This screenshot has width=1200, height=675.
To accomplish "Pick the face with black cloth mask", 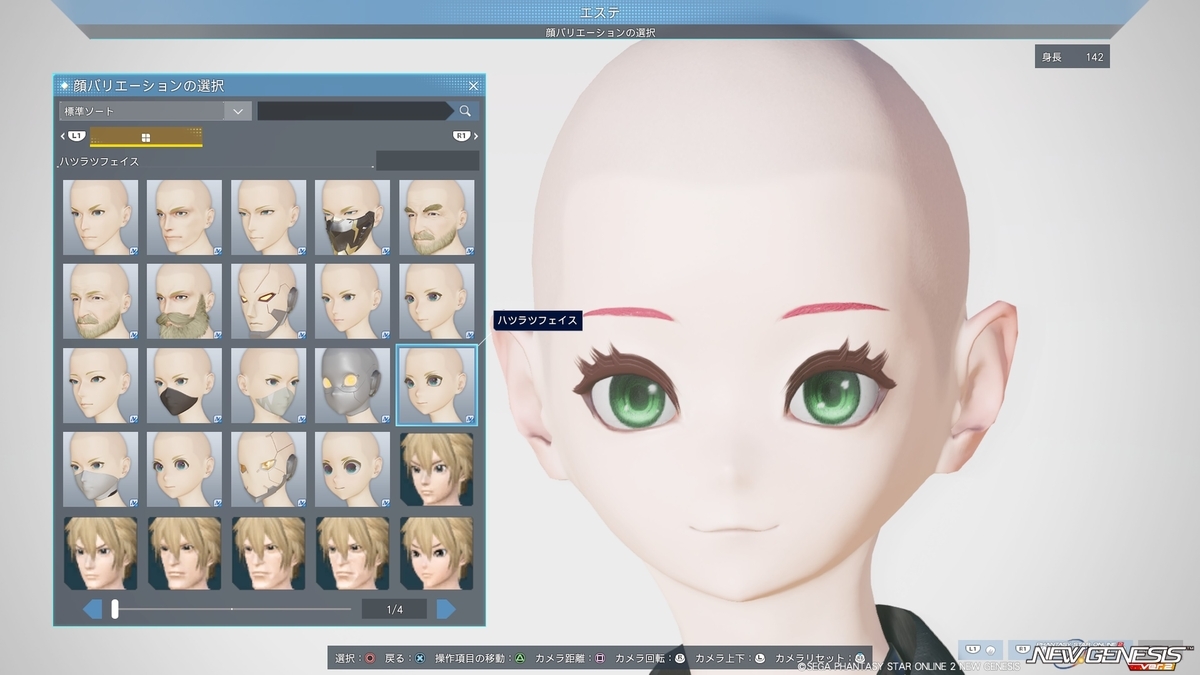I will pyautogui.click(x=185, y=385).
